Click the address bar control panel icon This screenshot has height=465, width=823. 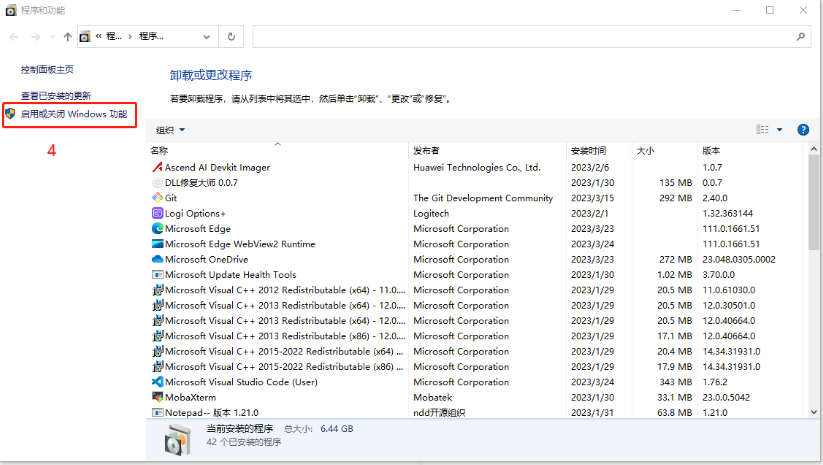85,37
